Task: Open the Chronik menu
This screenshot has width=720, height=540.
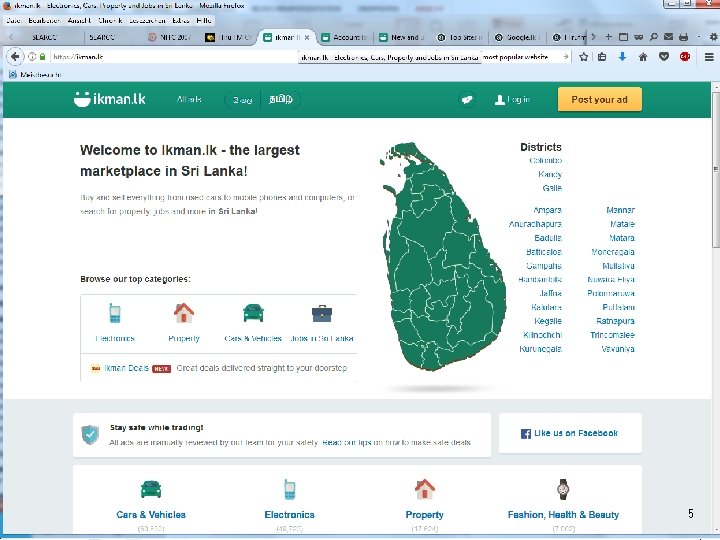Action: pyautogui.click(x=110, y=20)
